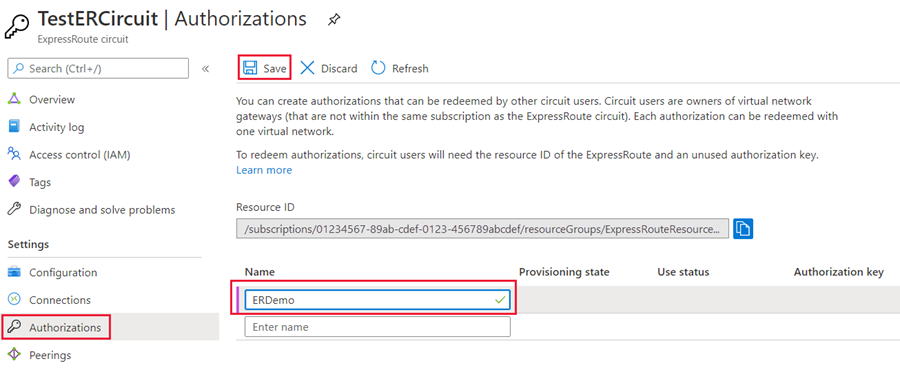Click the Discard X icon
This screenshot has width=900, height=370.
(308, 68)
